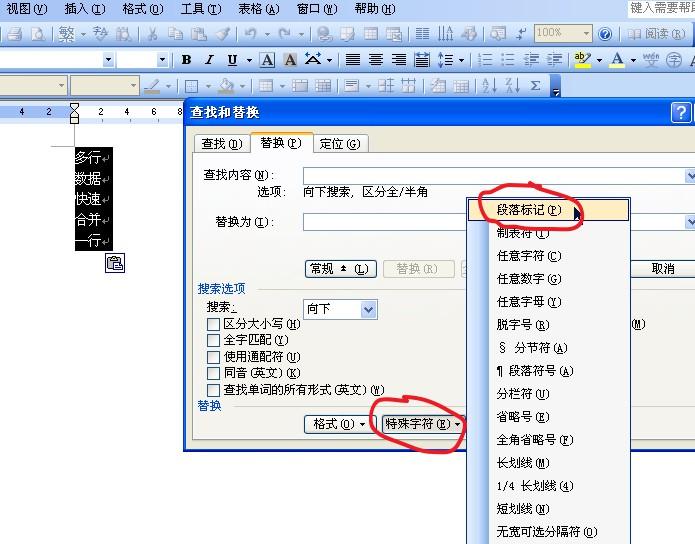The height and width of the screenshot is (544, 695).
Task: Switch to the 定位 tab
Action: tap(340, 144)
